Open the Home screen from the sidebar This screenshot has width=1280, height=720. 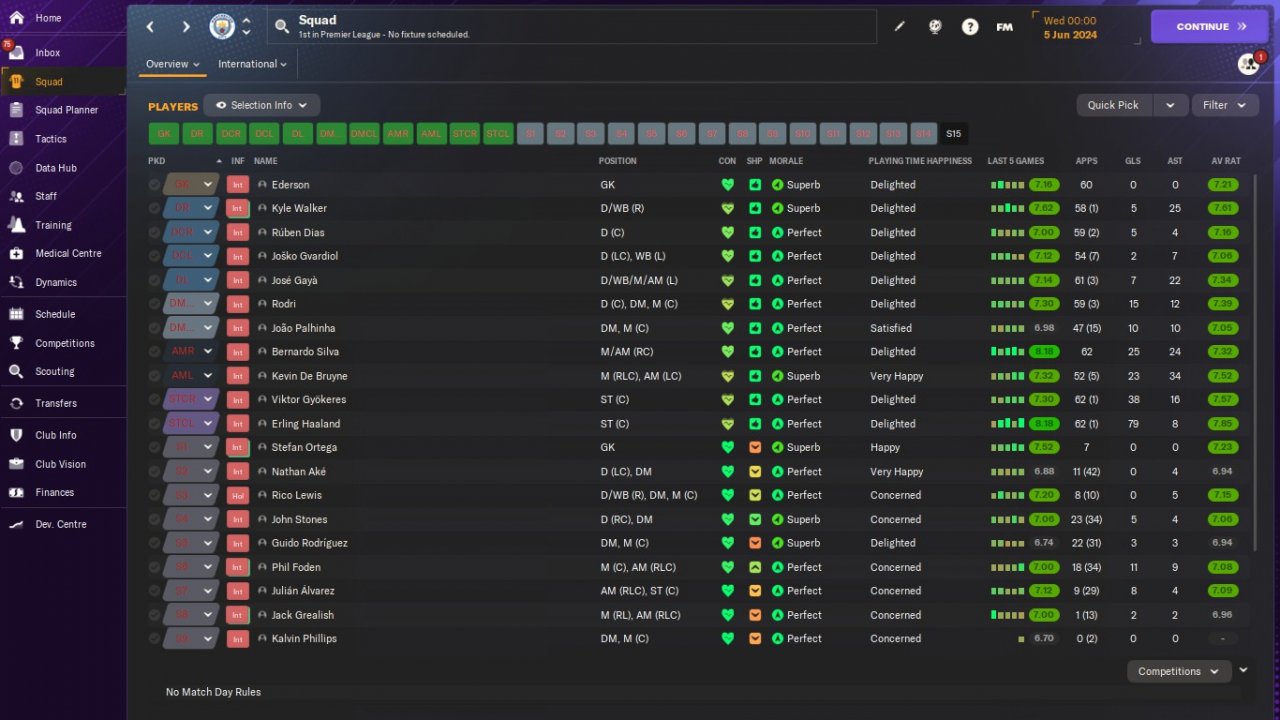[48, 18]
